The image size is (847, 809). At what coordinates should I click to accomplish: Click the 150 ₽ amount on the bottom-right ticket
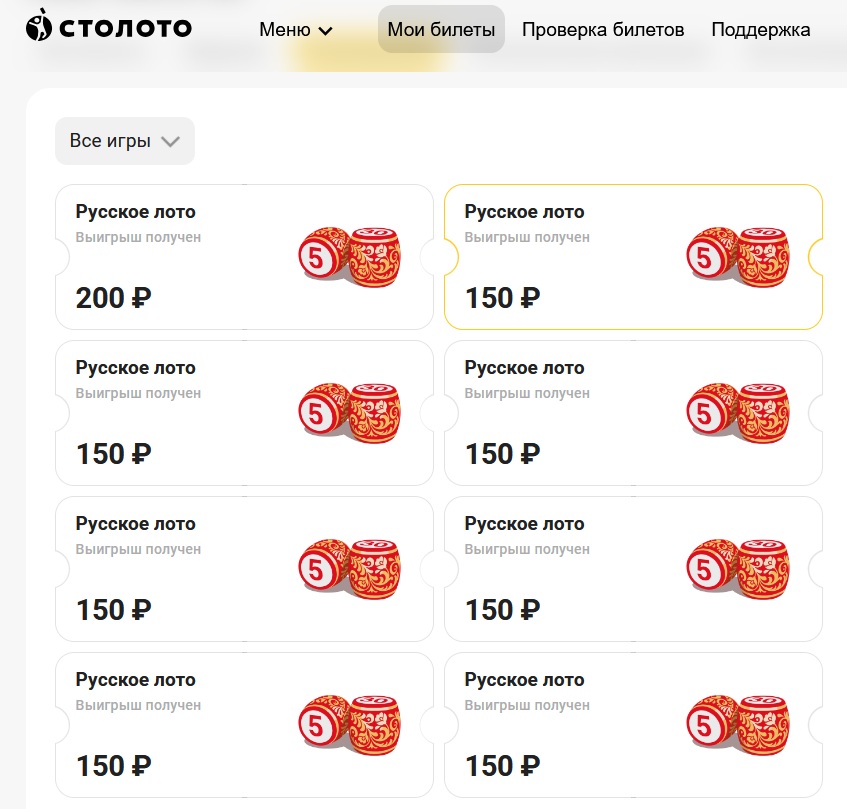point(502,766)
